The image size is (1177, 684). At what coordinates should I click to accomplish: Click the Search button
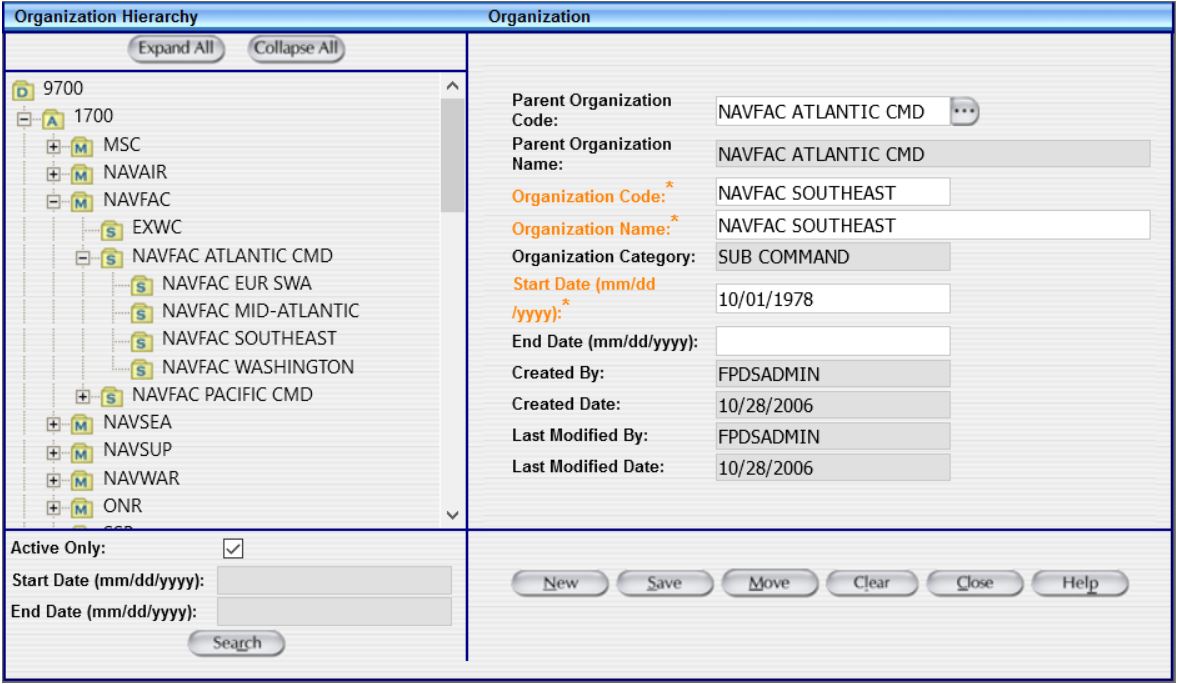236,643
